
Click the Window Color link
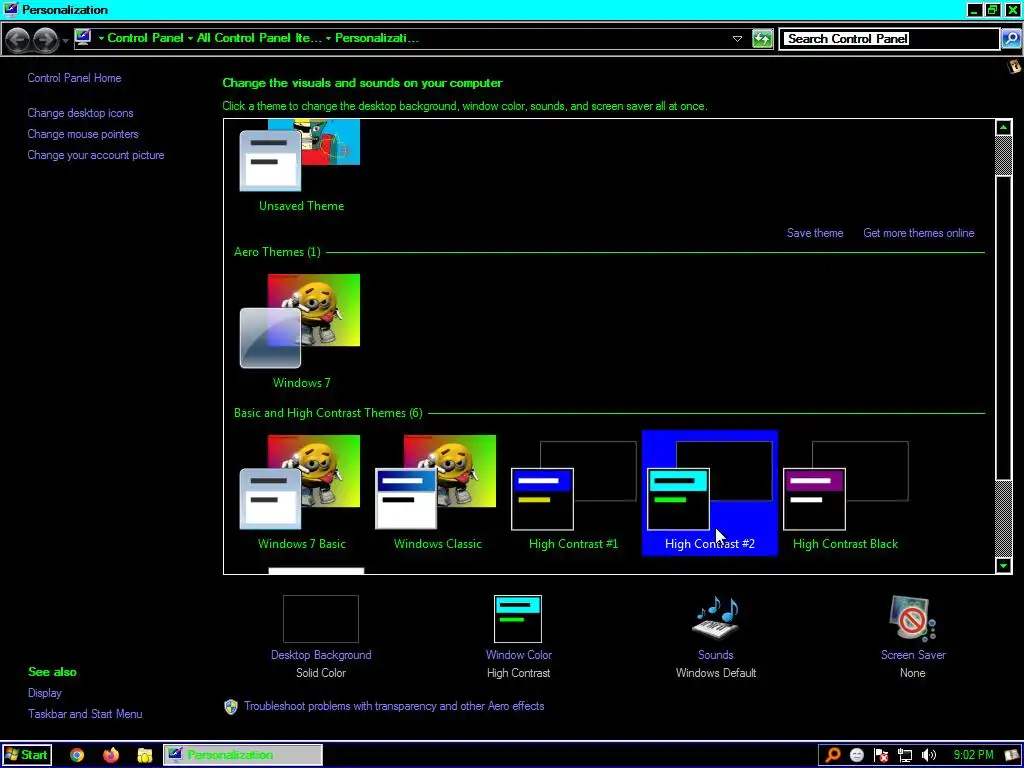click(x=519, y=655)
